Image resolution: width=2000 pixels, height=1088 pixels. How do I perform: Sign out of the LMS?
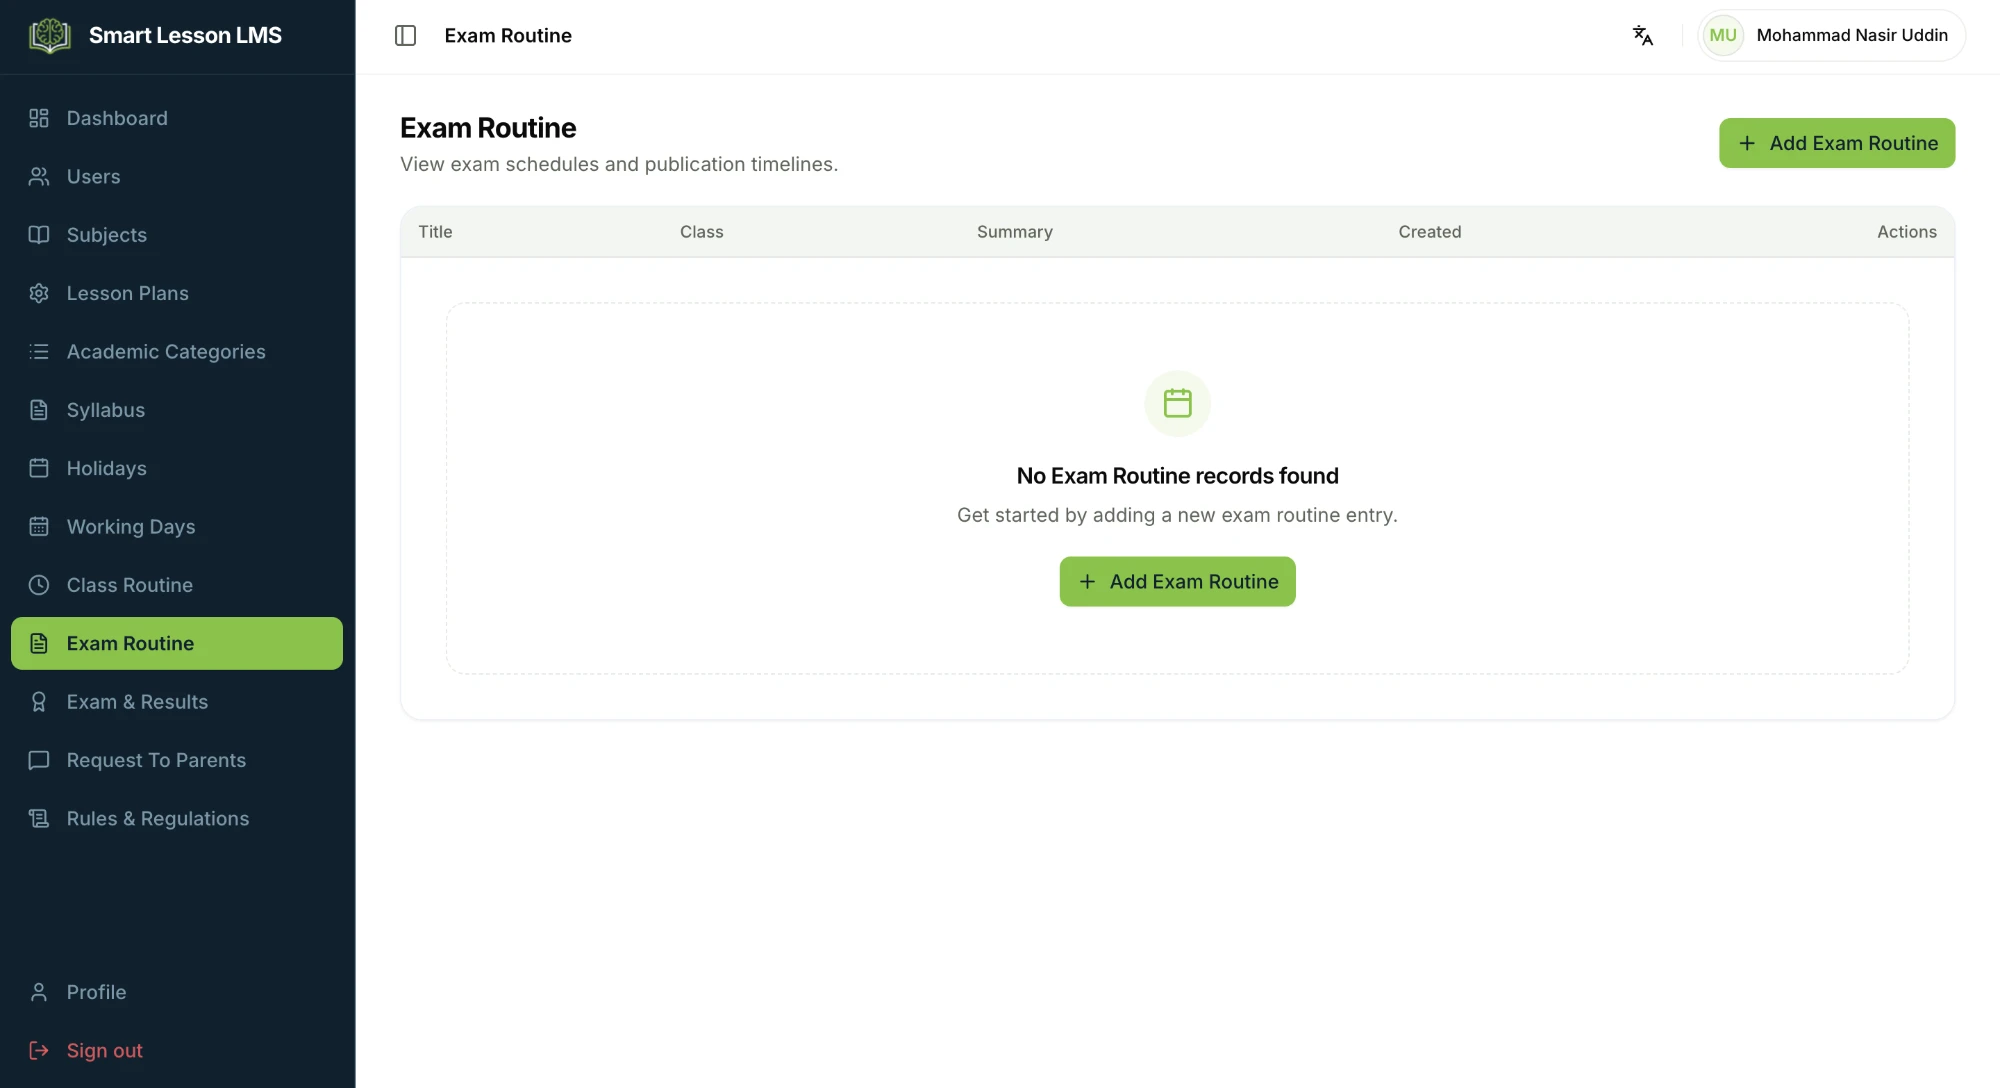[177, 1051]
